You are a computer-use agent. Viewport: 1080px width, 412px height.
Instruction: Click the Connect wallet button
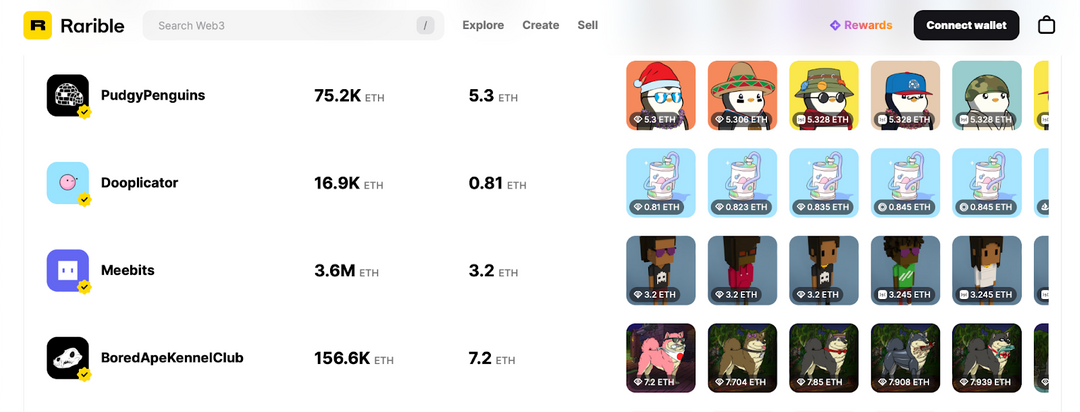(x=966, y=25)
